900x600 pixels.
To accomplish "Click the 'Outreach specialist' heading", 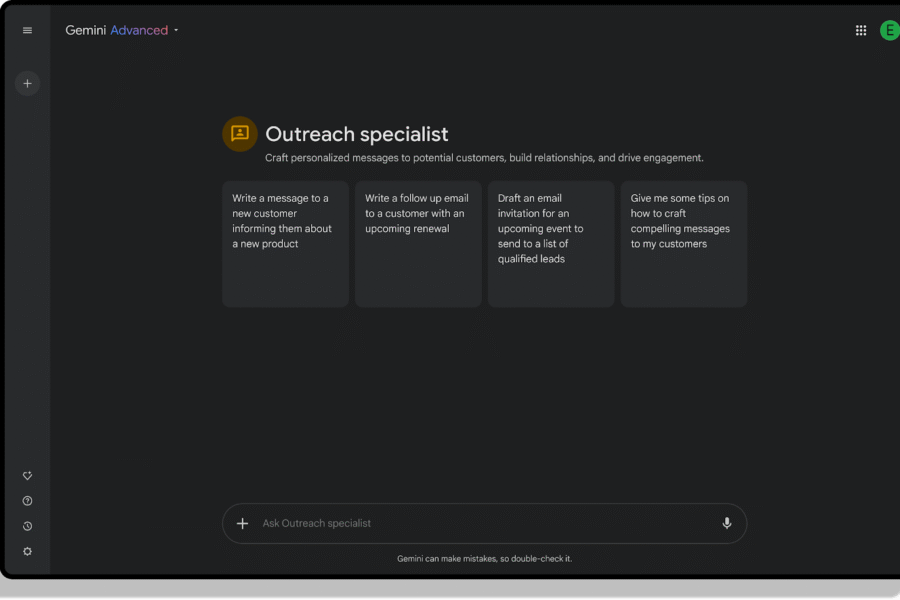I will point(356,134).
